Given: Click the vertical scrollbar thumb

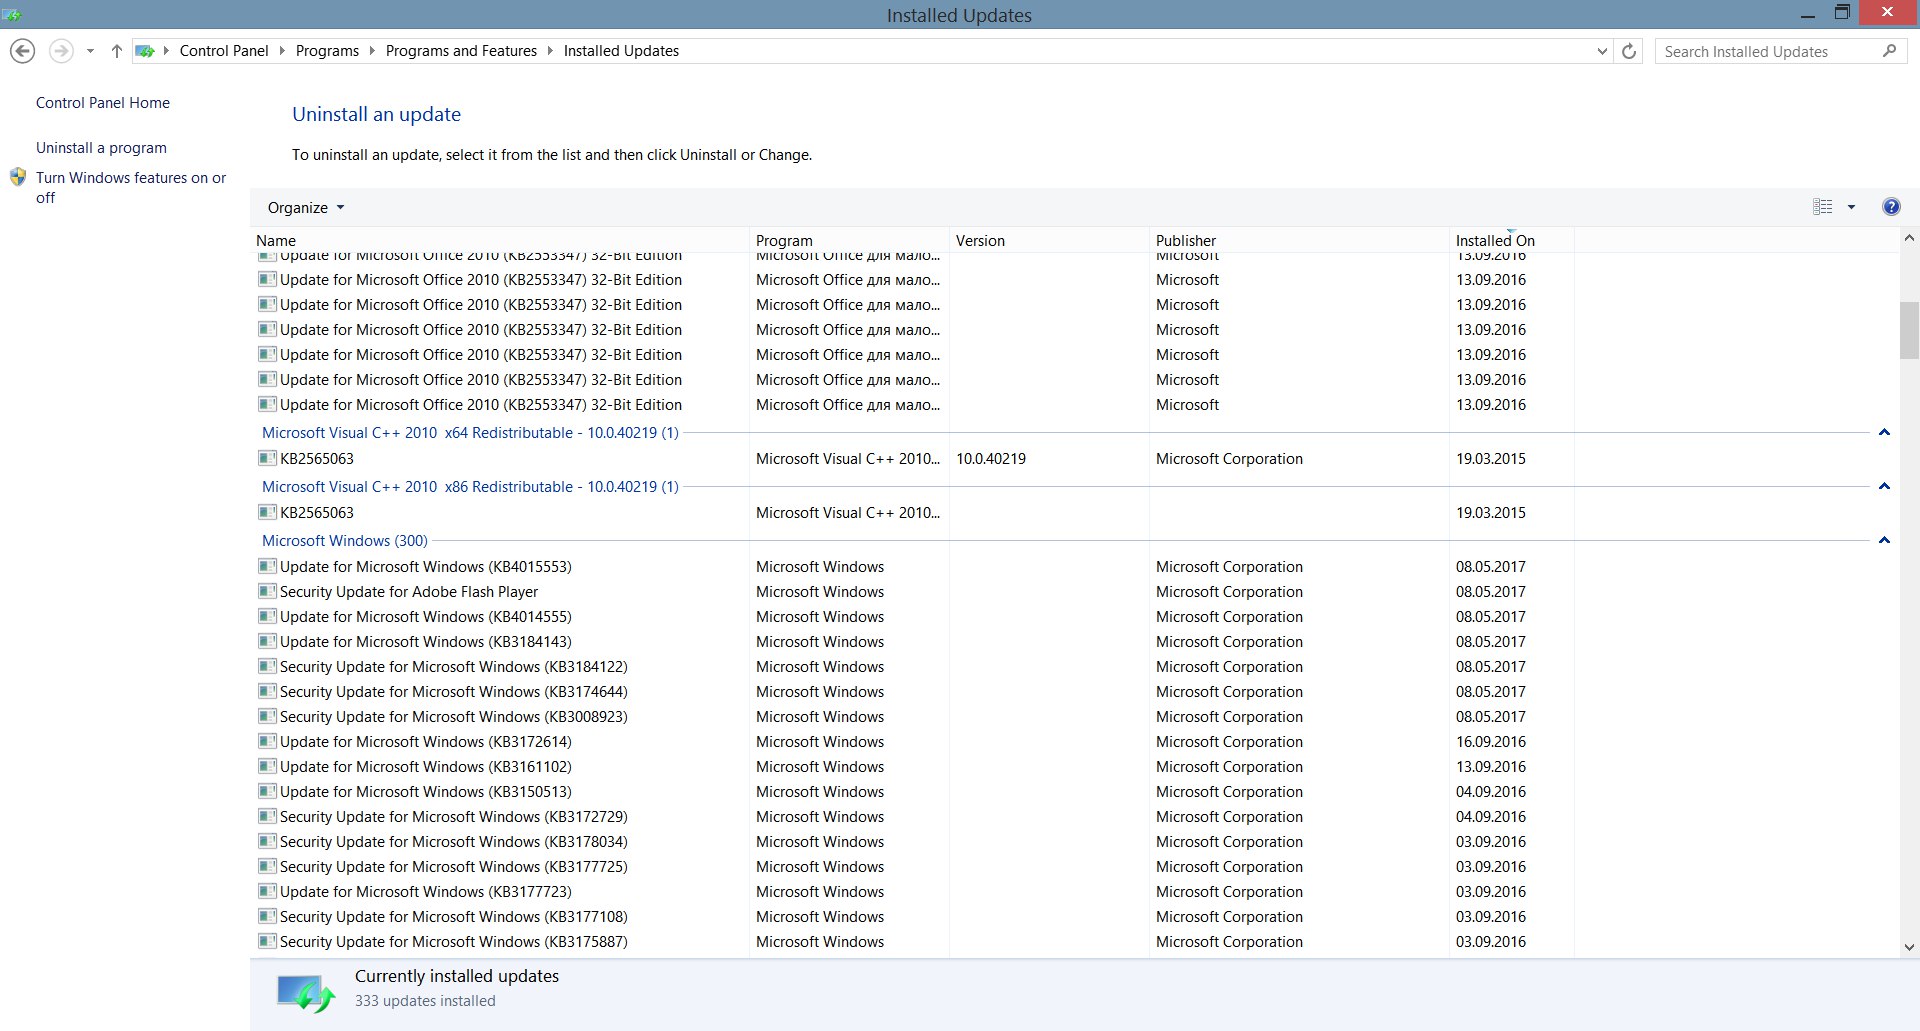Looking at the screenshot, I should pos(1909,330).
